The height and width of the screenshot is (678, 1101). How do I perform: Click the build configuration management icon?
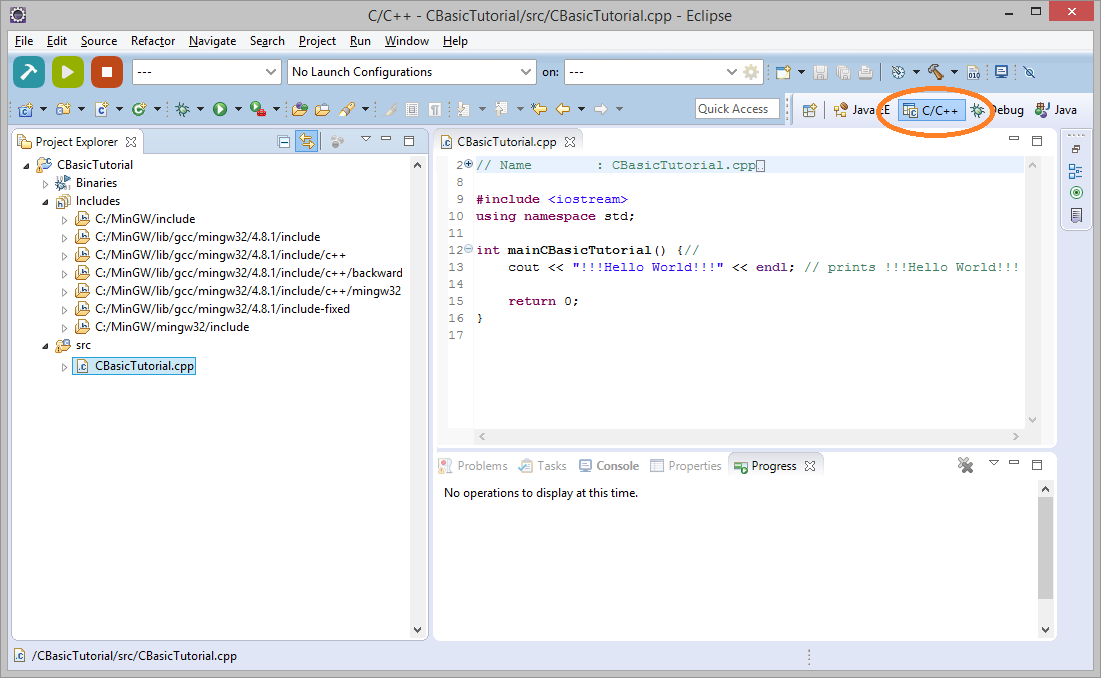tap(898, 72)
